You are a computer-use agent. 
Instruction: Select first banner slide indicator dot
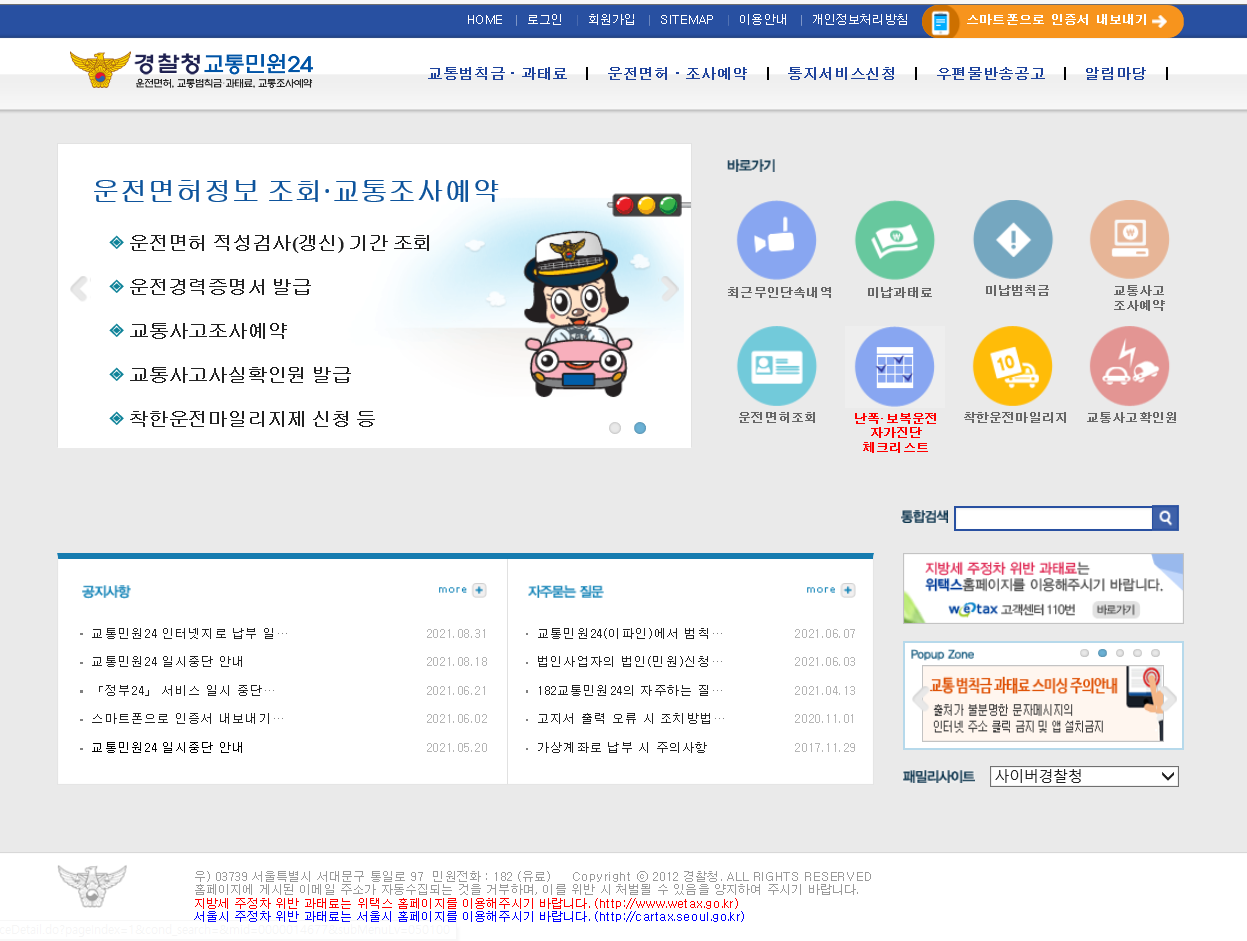point(615,428)
